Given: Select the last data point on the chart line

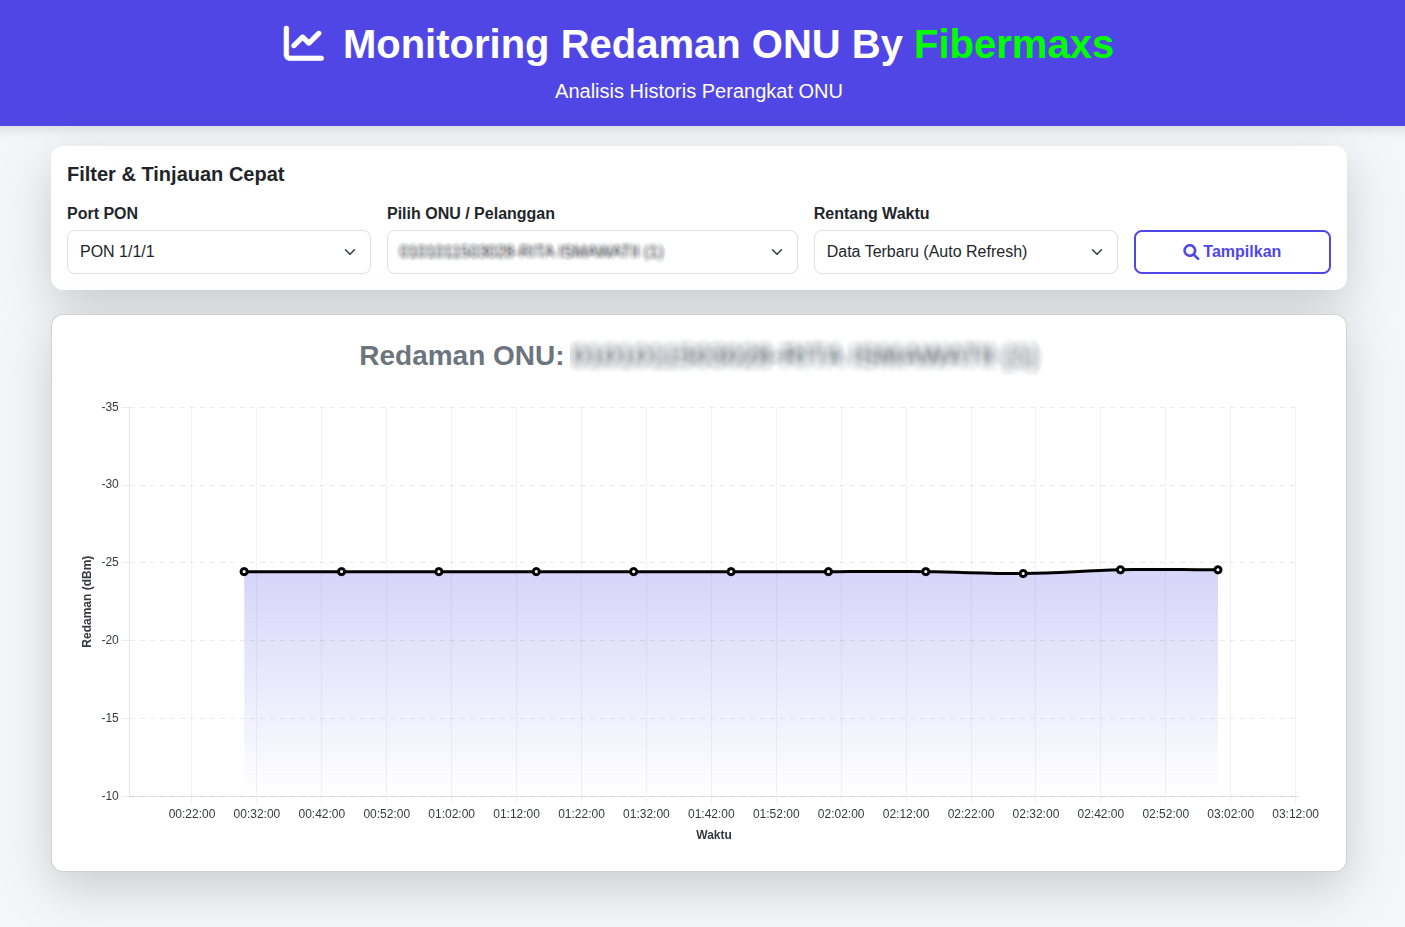Looking at the screenshot, I should (x=1217, y=570).
